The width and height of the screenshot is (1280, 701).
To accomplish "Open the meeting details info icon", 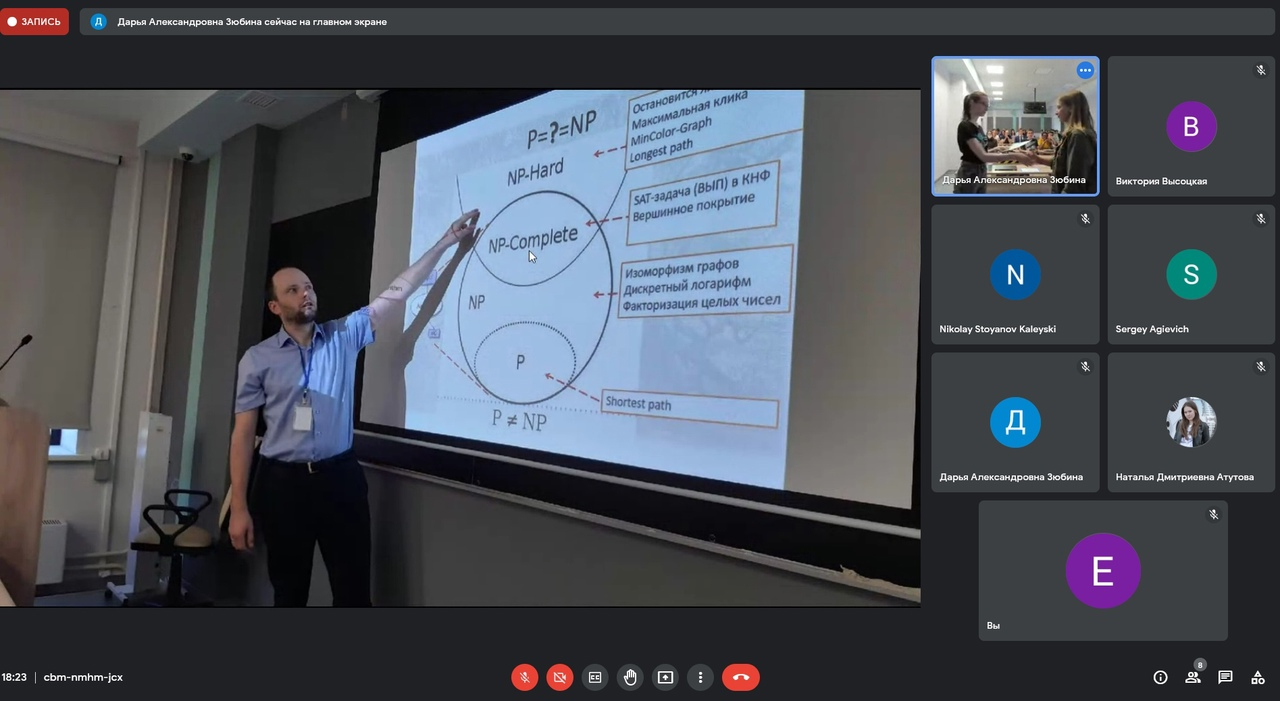I will point(1160,677).
